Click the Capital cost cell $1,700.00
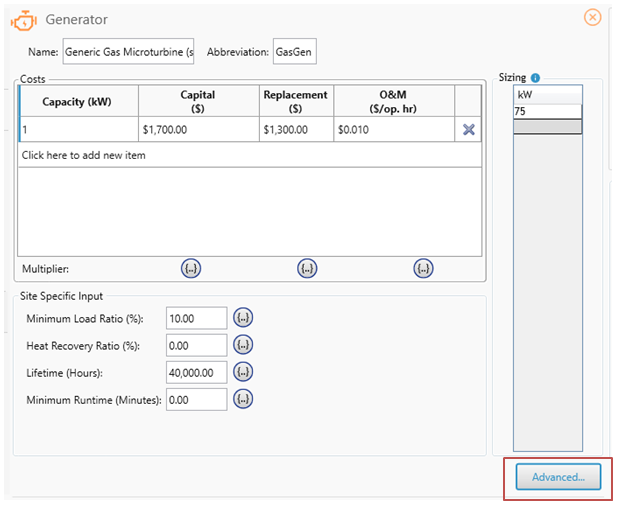 pos(197,129)
